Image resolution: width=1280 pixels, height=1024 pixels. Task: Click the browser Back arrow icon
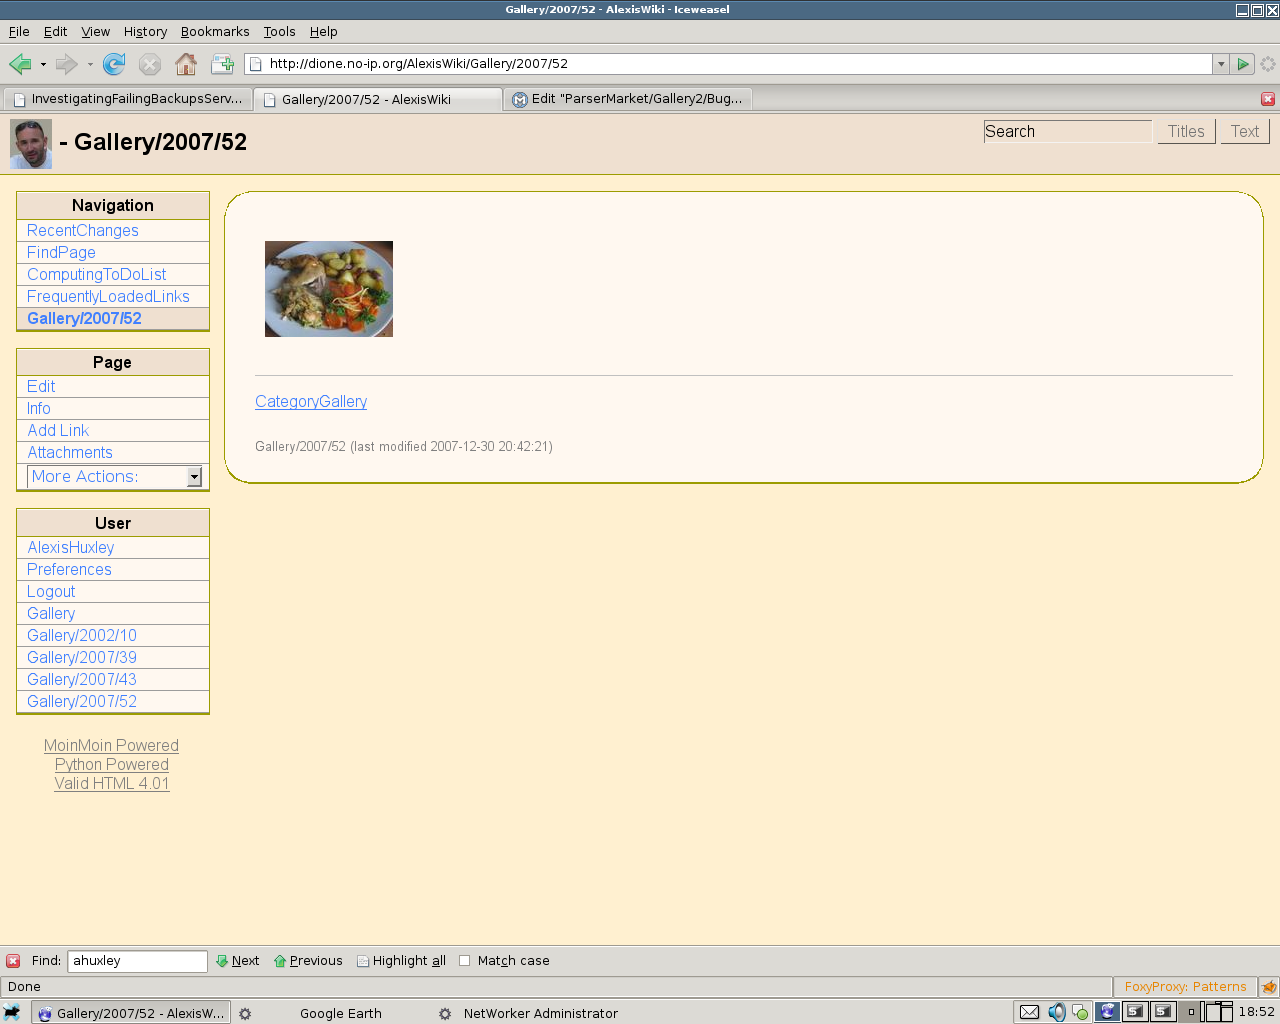[20, 64]
